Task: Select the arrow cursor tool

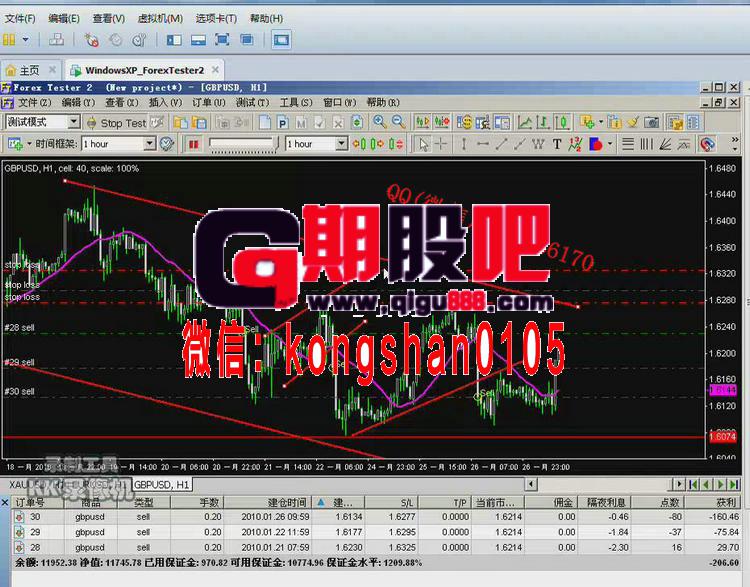Action: coord(423,144)
